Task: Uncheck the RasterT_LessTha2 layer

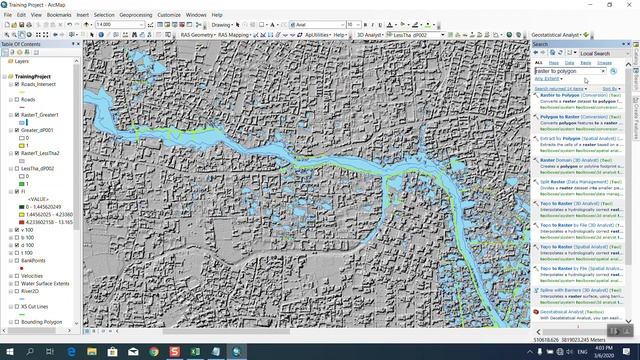Action: pos(17,153)
